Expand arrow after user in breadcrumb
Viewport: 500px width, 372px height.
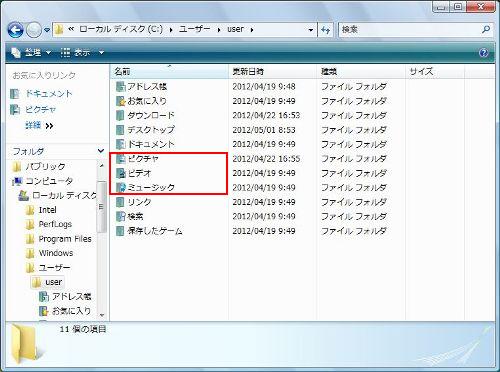(252, 30)
